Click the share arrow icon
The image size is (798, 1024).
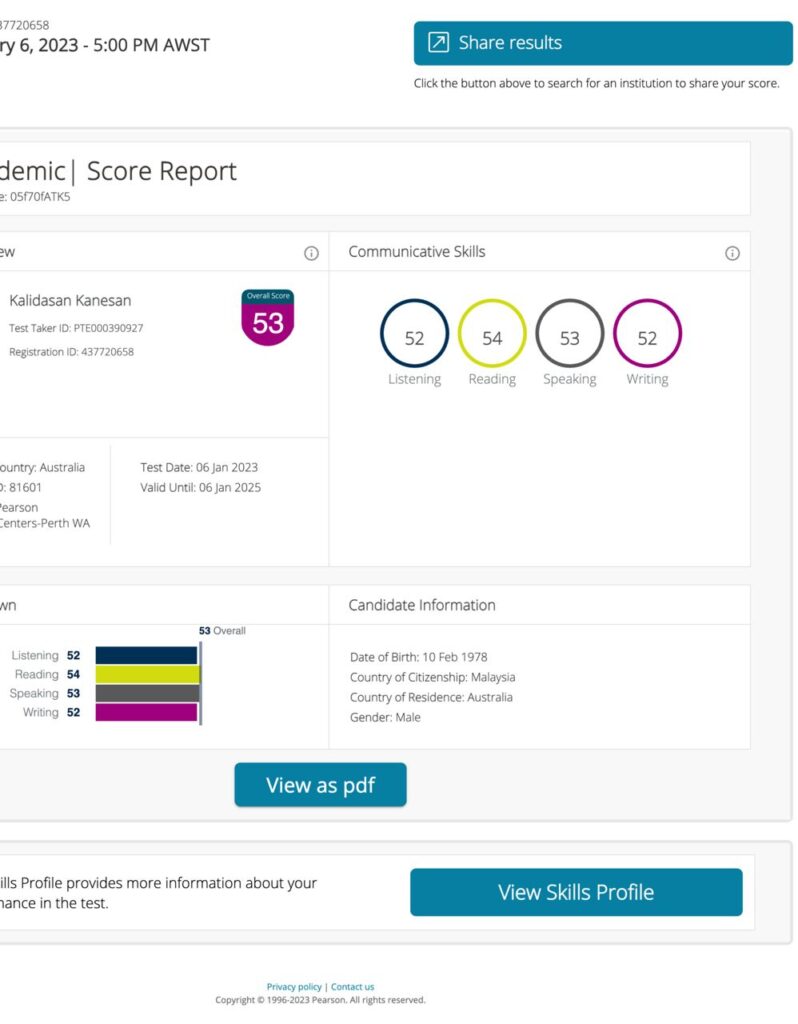click(438, 42)
